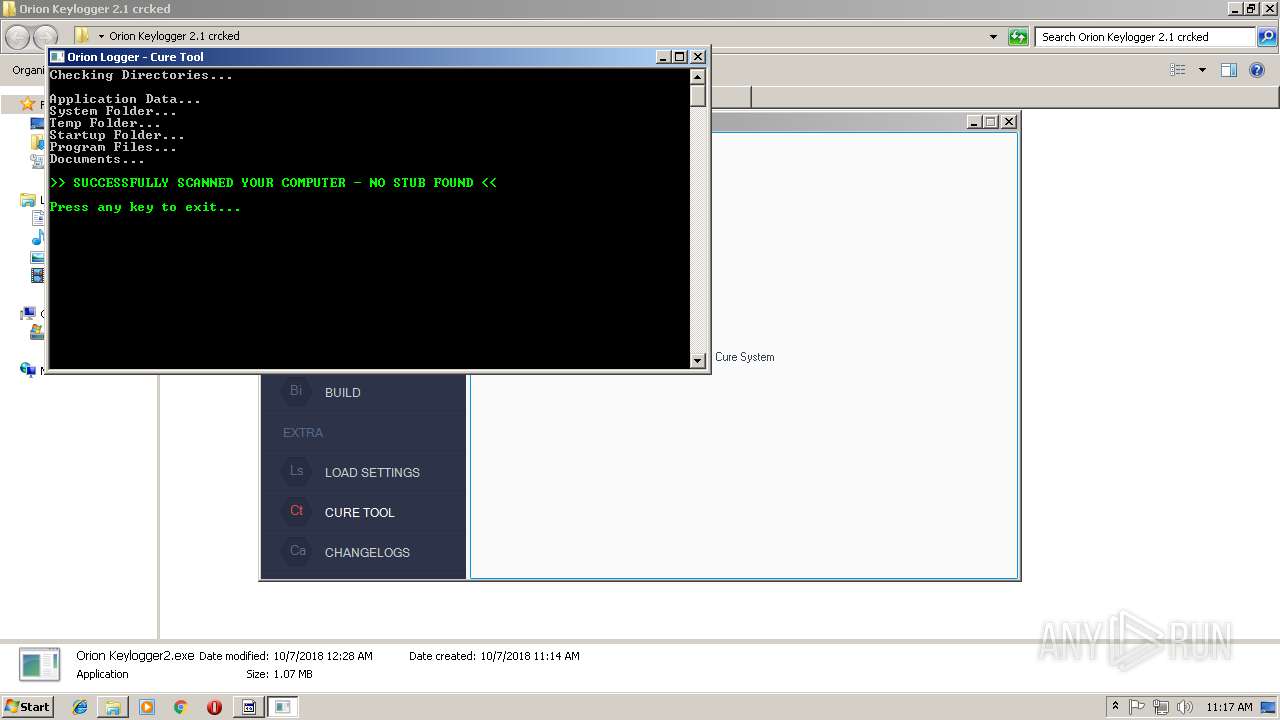The height and width of the screenshot is (720, 1280).
Task: Click the Computer icon in the navigation pane
Action: [x=28, y=313]
